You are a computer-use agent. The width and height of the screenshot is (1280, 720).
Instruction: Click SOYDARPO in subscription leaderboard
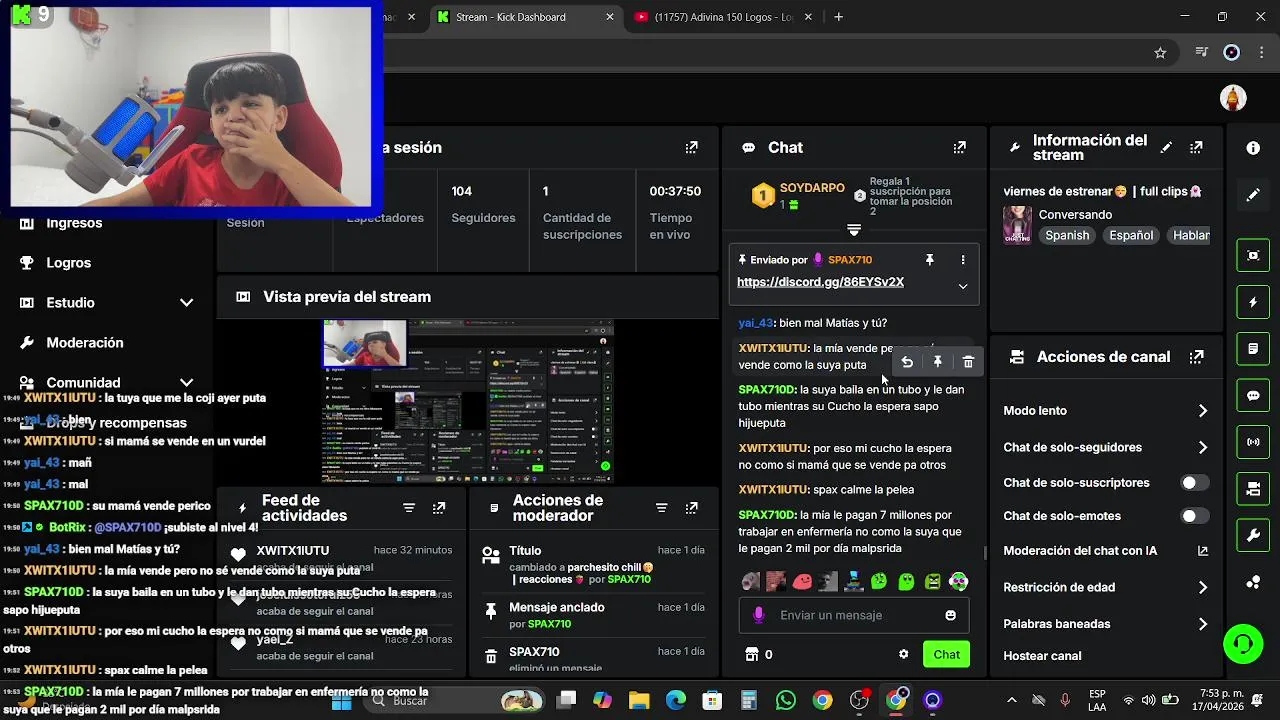pos(812,188)
